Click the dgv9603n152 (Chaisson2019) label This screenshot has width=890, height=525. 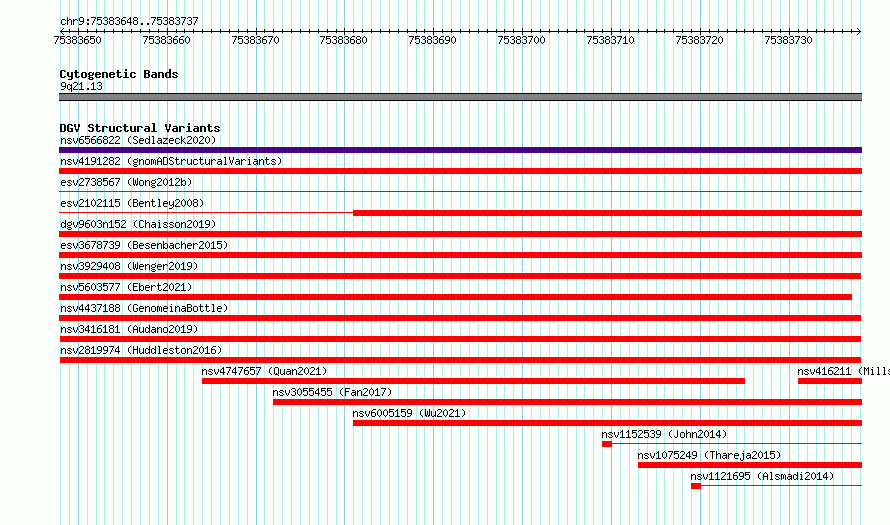[138, 224]
